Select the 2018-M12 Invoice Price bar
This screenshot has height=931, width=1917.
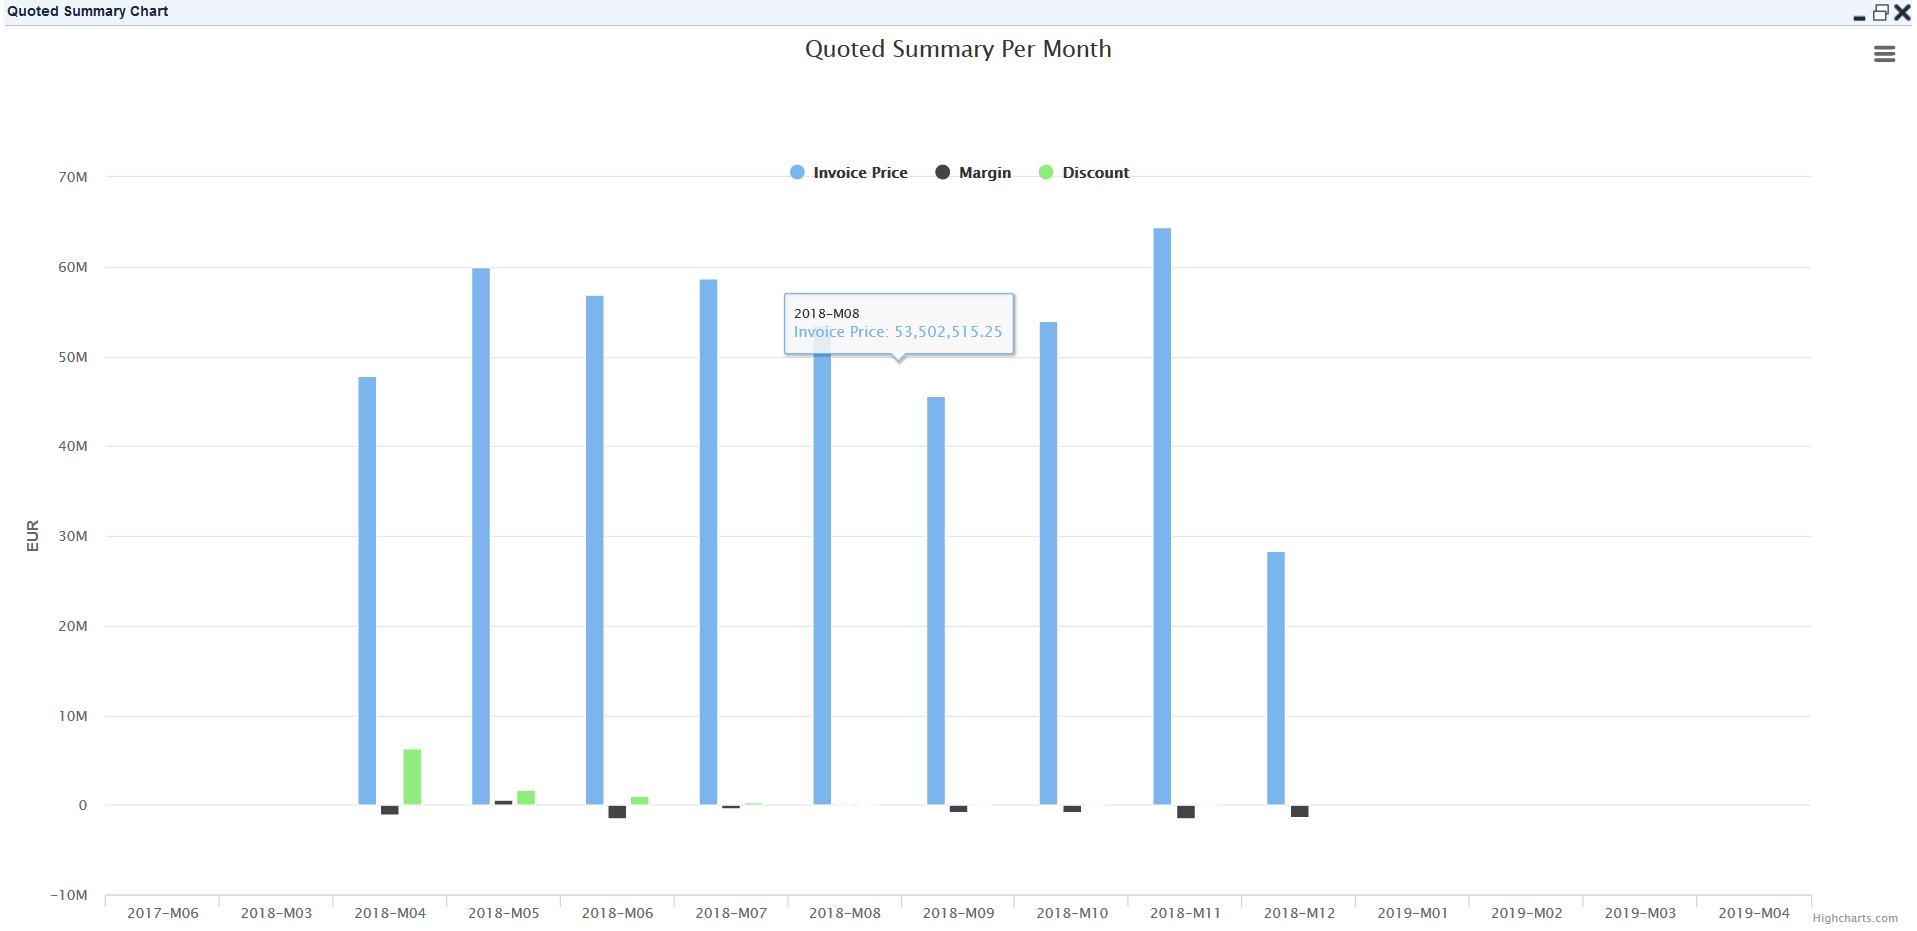pyautogui.click(x=1275, y=678)
